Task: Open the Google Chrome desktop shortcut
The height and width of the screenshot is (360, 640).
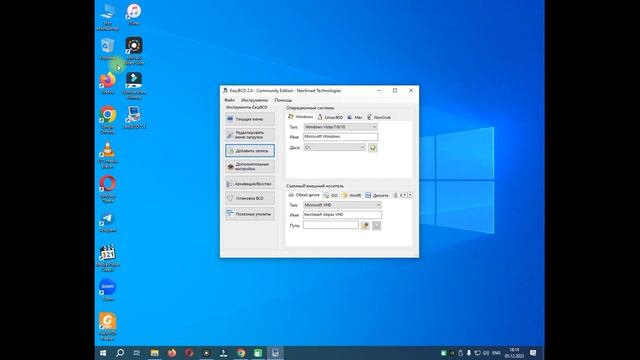Action: (x=108, y=120)
